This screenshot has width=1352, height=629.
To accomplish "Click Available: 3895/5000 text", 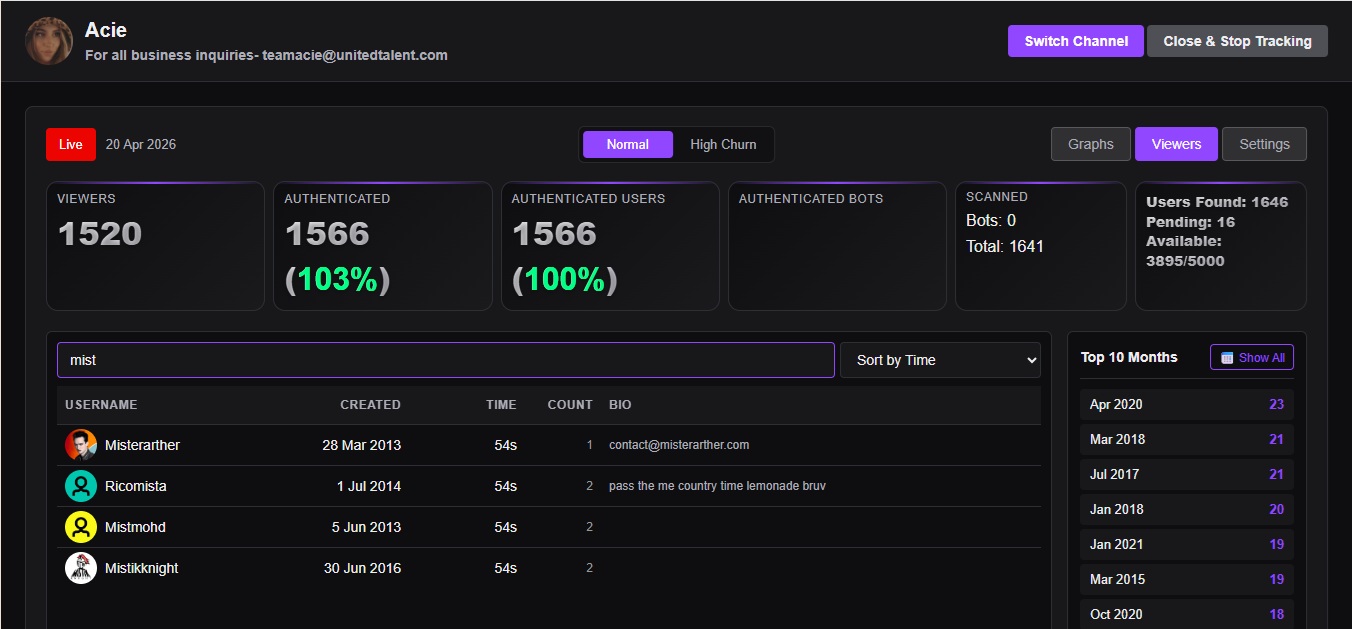I will (1185, 251).
